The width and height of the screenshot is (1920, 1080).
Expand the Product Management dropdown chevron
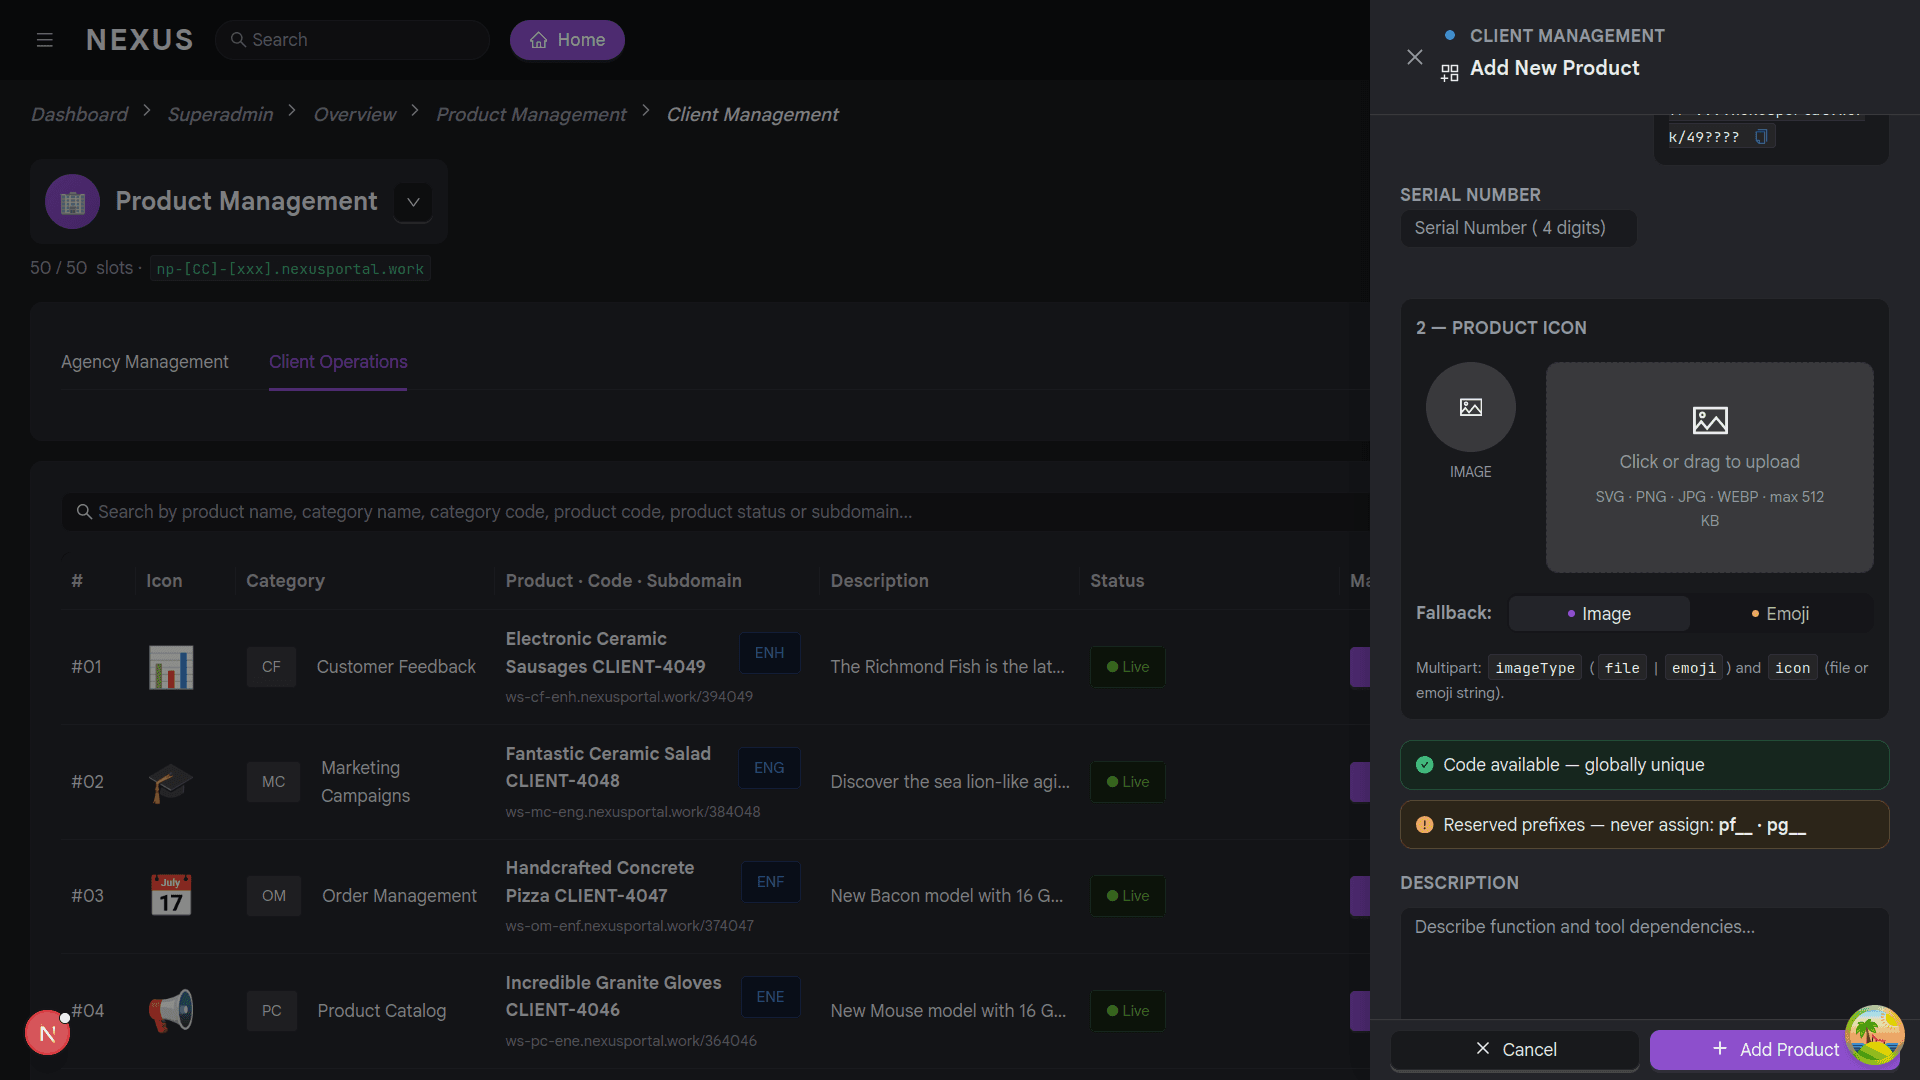[x=413, y=202]
